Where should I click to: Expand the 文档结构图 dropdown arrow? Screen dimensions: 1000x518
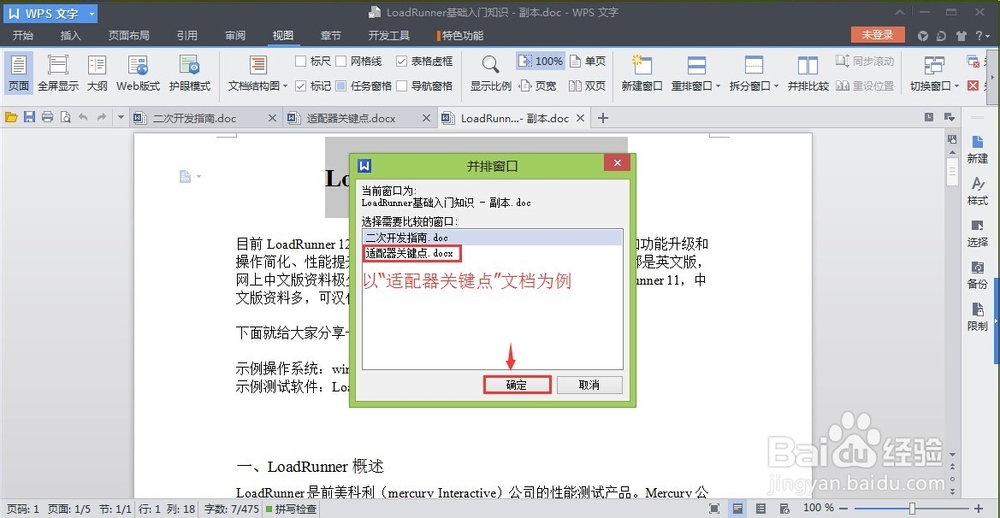click(x=285, y=86)
